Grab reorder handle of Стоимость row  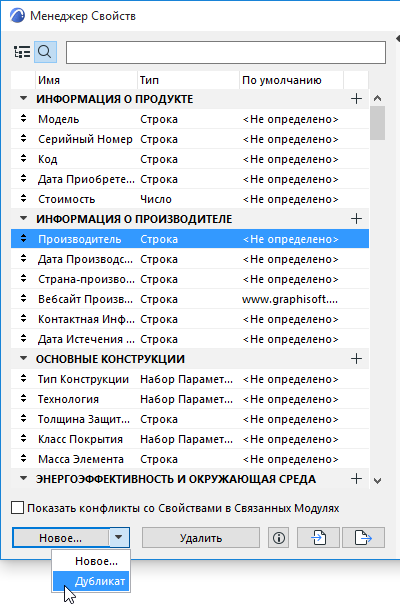[24, 199]
